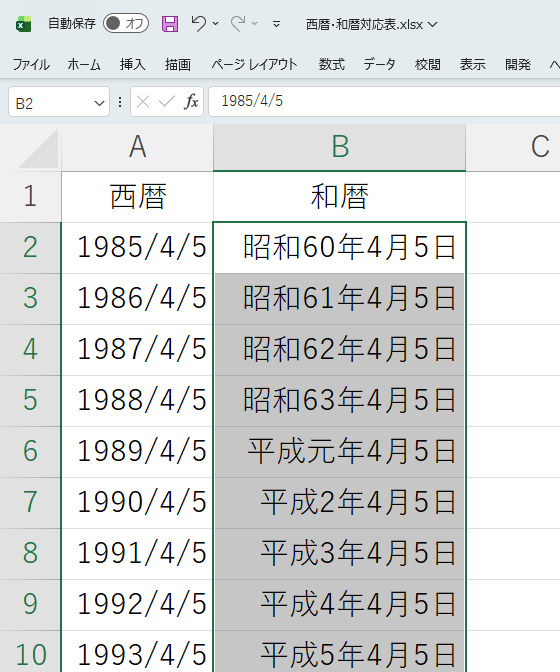Click cell 西暦 header

coord(138,197)
